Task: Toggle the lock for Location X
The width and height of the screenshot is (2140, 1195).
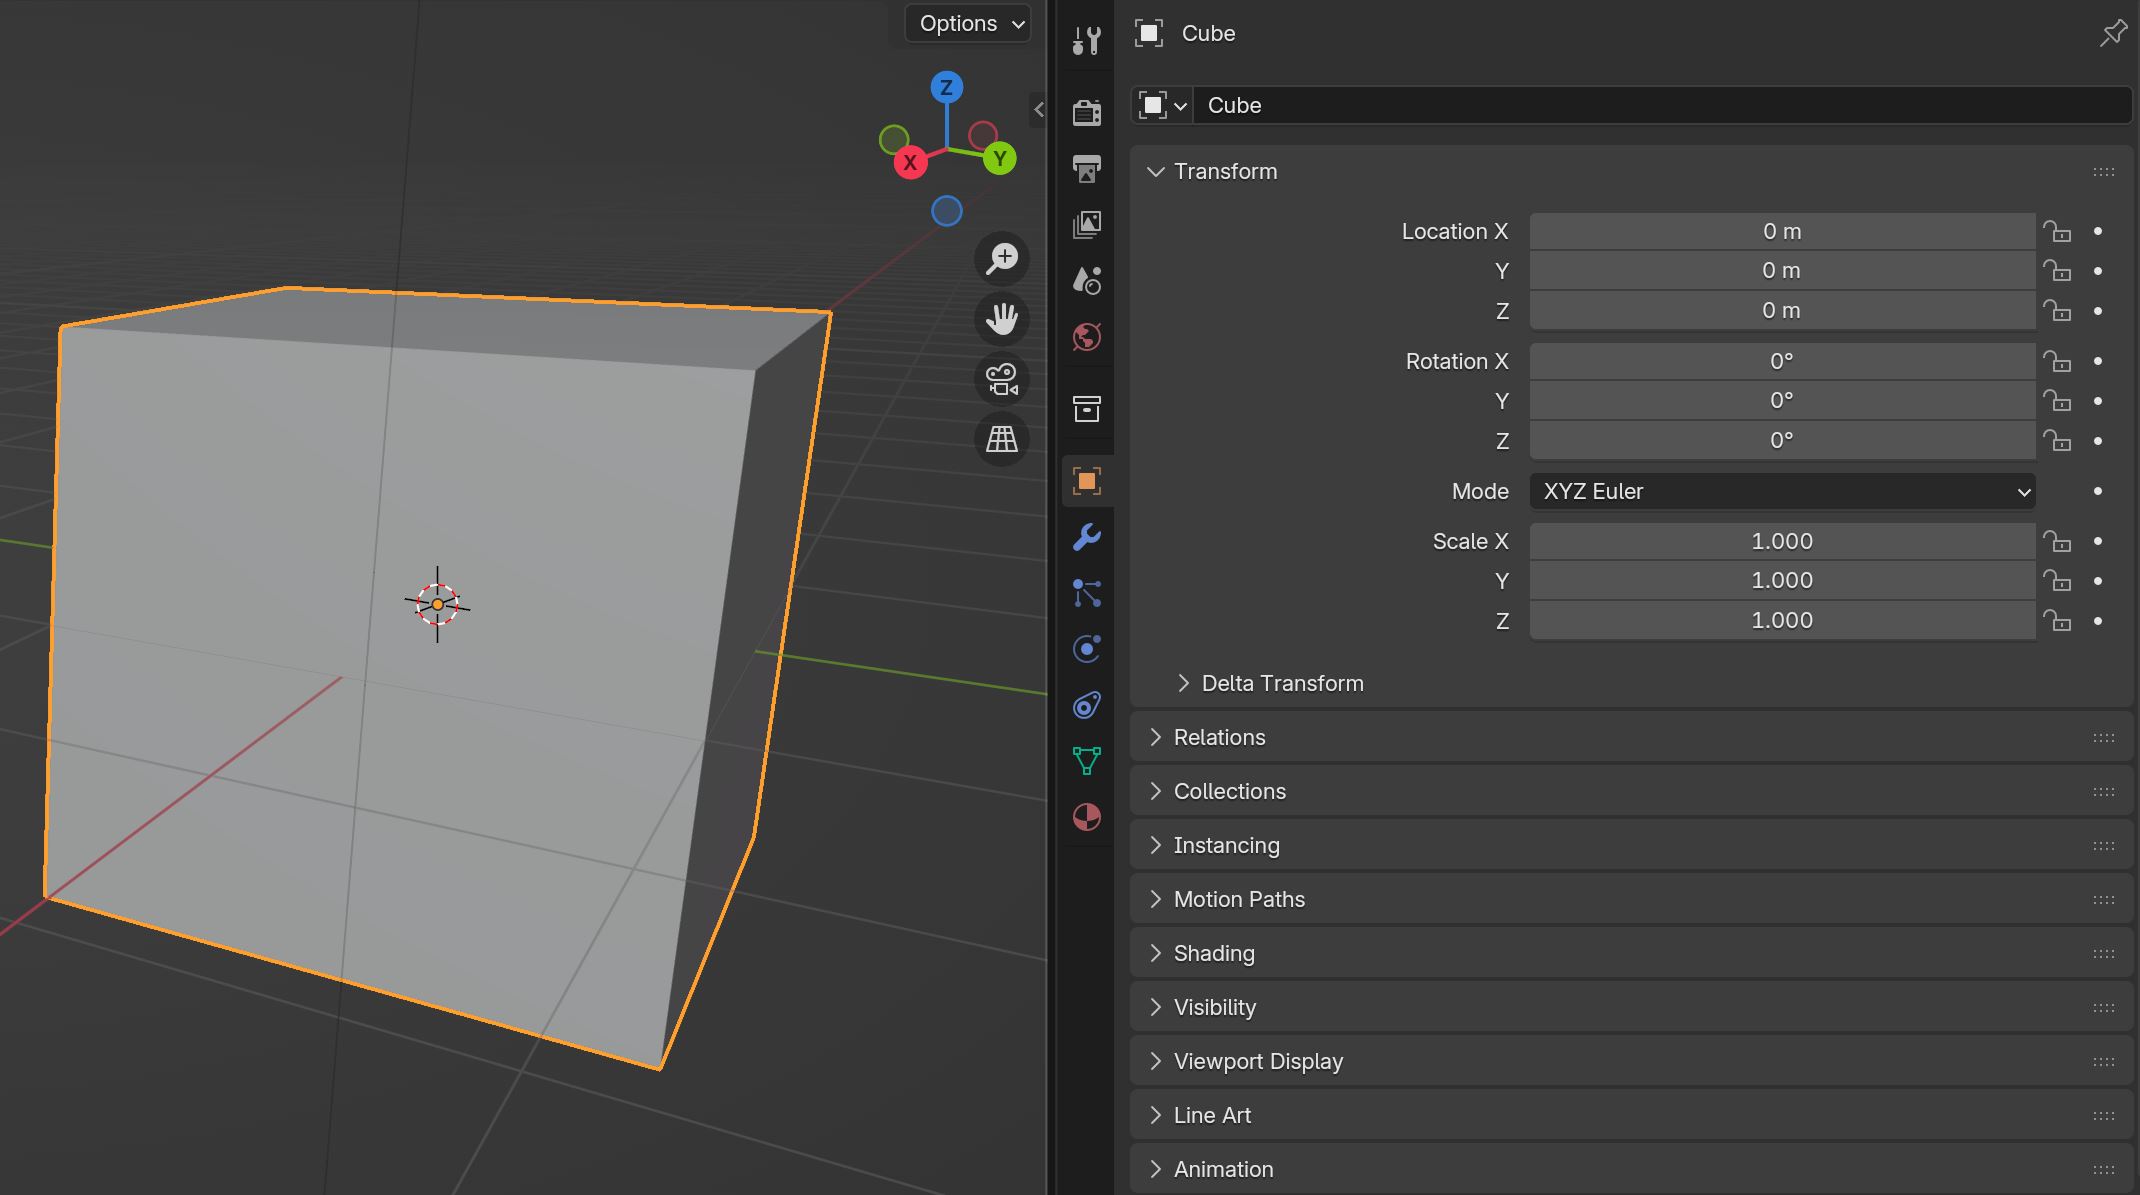Action: [x=2056, y=232]
